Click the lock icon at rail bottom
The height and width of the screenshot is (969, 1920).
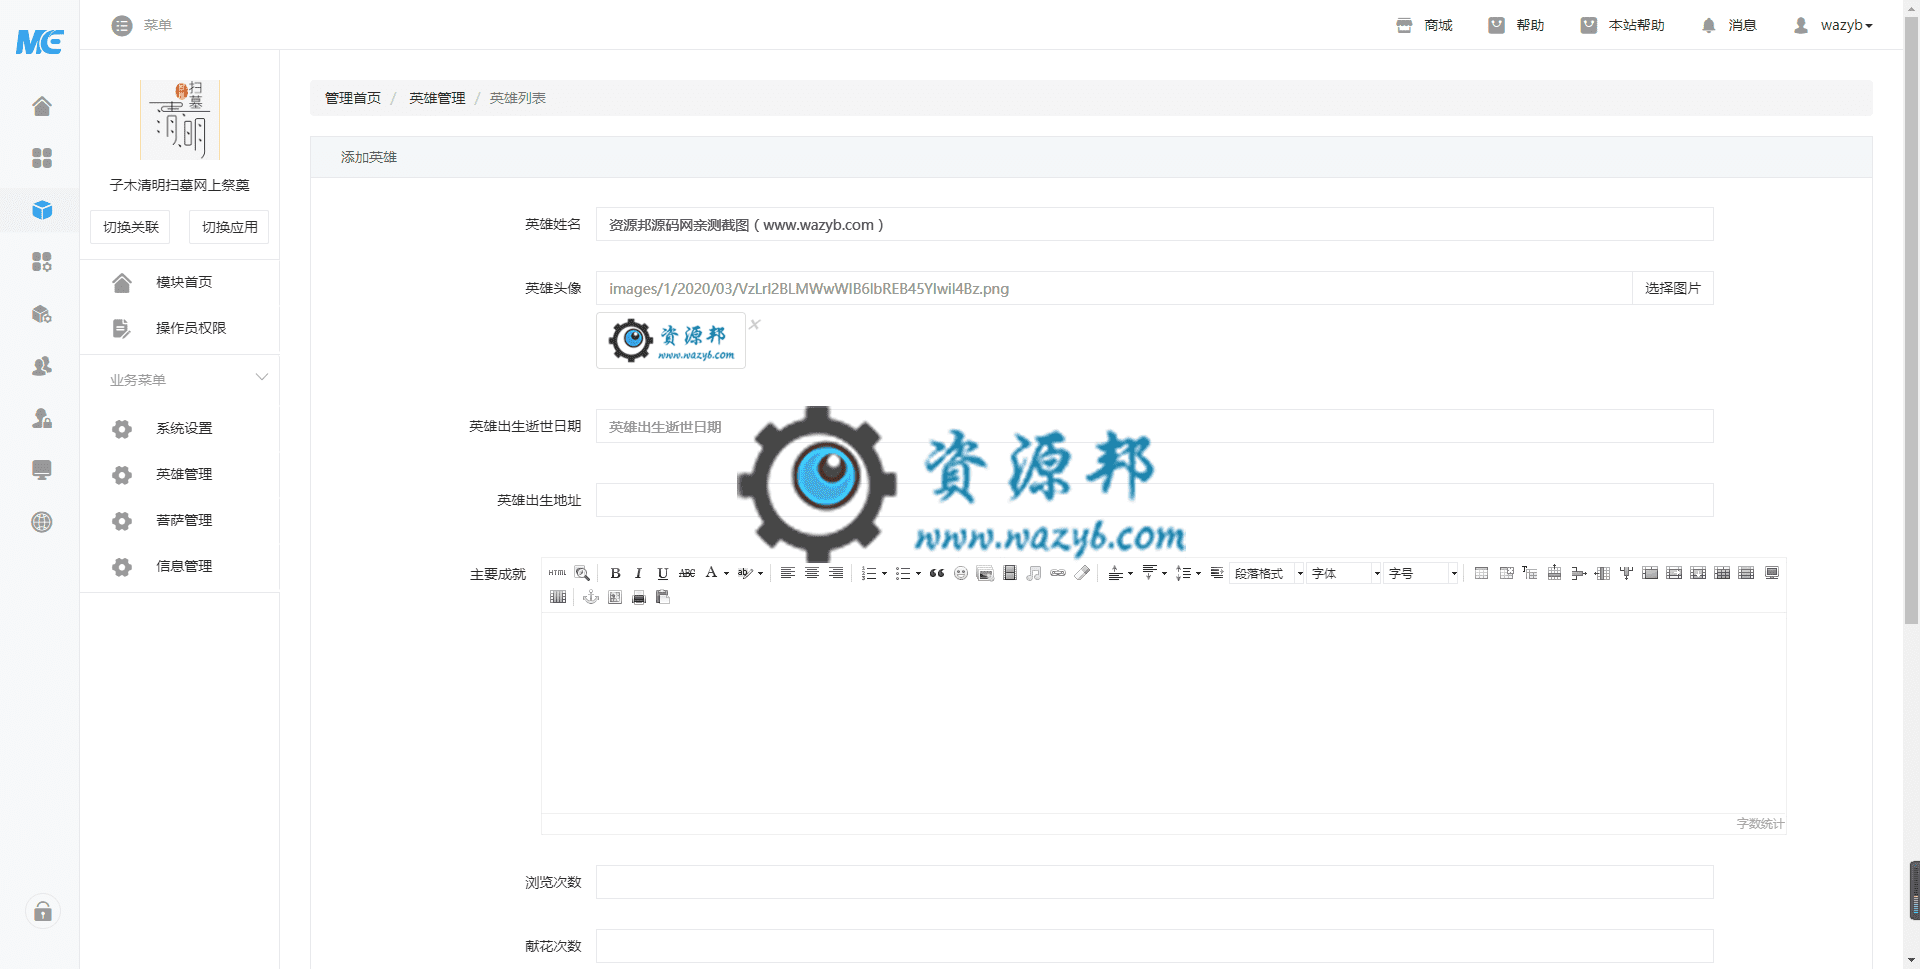click(43, 911)
